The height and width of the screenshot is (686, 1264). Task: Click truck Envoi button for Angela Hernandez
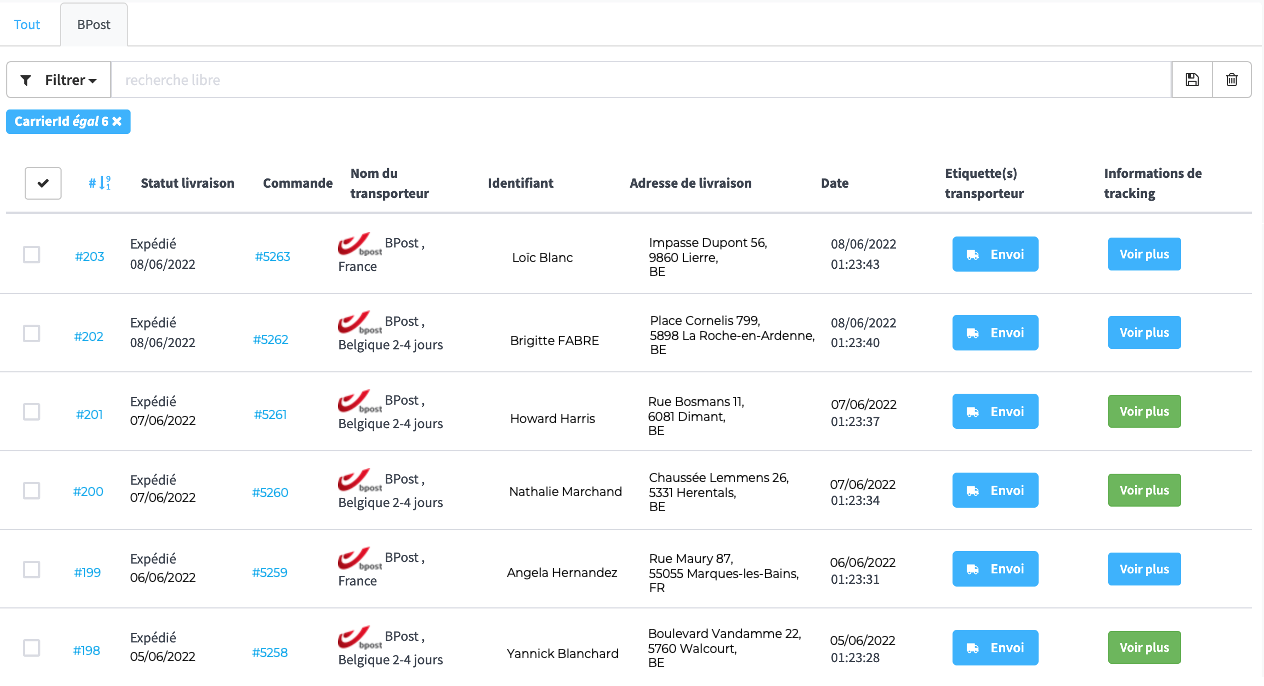(x=995, y=569)
